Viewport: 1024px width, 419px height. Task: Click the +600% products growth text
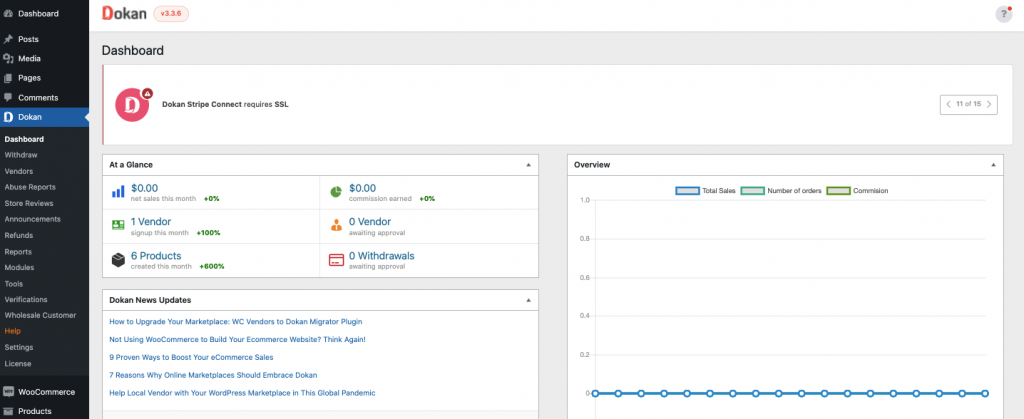[211, 266]
